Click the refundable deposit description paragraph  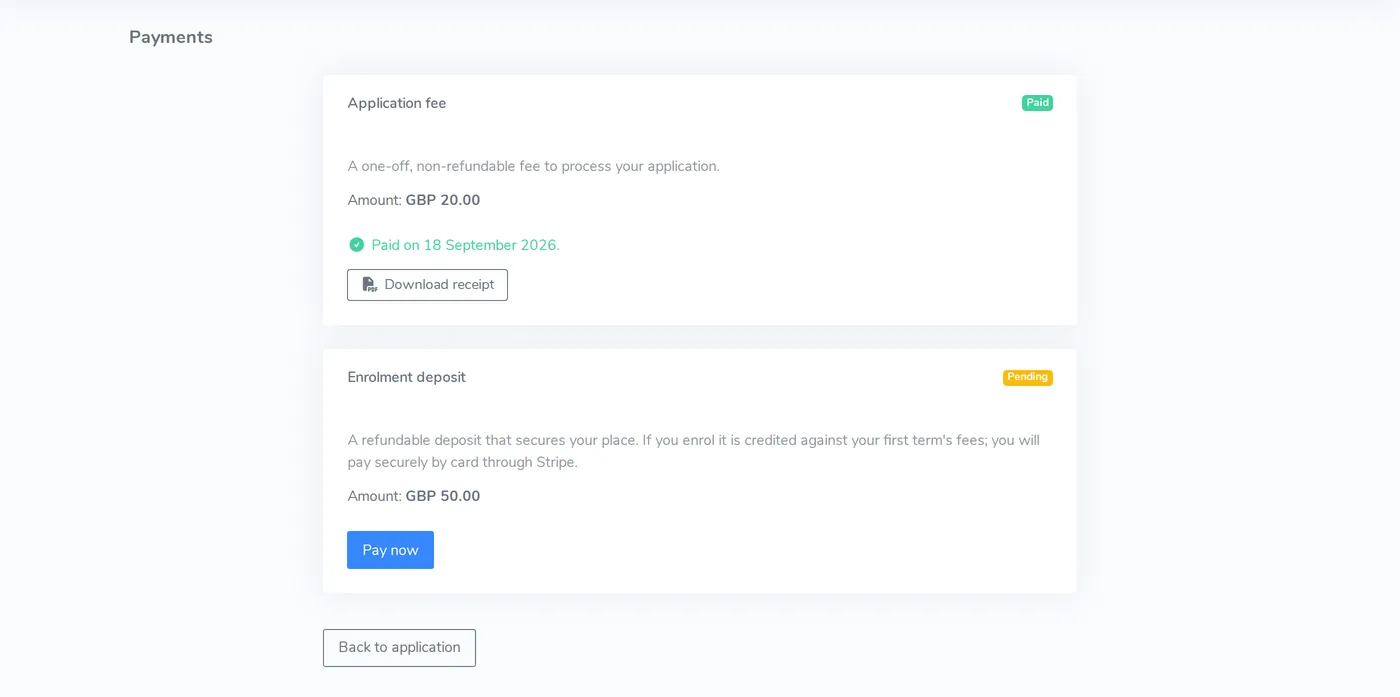coord(694,451)
